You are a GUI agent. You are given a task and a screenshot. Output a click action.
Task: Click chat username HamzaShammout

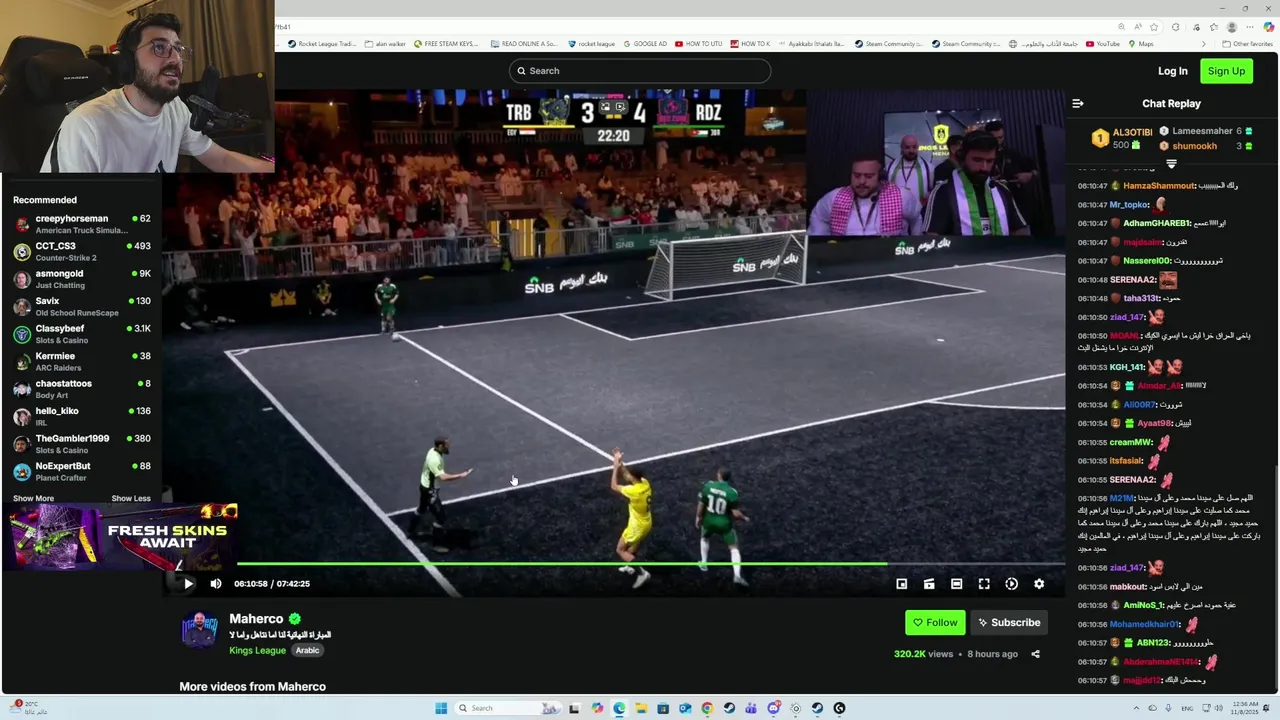pyautogui.click(x=1159, y=186)
